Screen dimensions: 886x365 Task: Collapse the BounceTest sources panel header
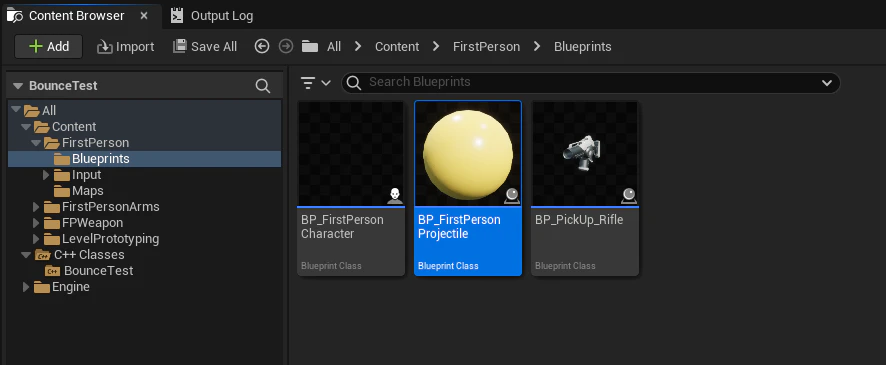click(18, 86)
